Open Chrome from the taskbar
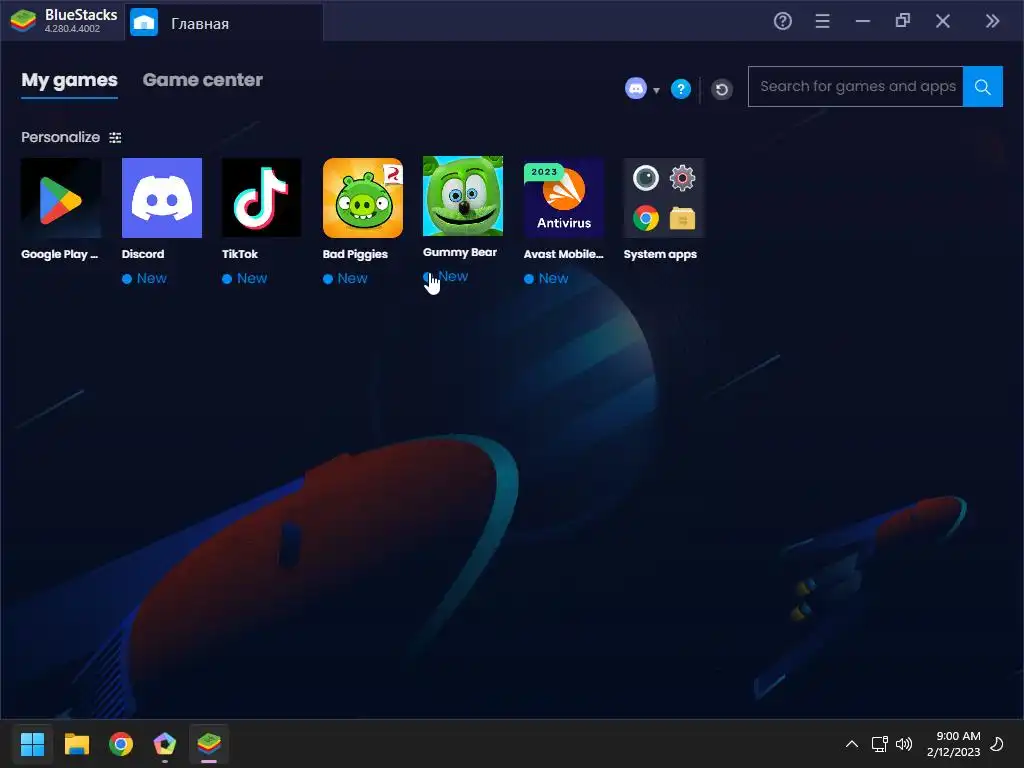 (121, 743)
